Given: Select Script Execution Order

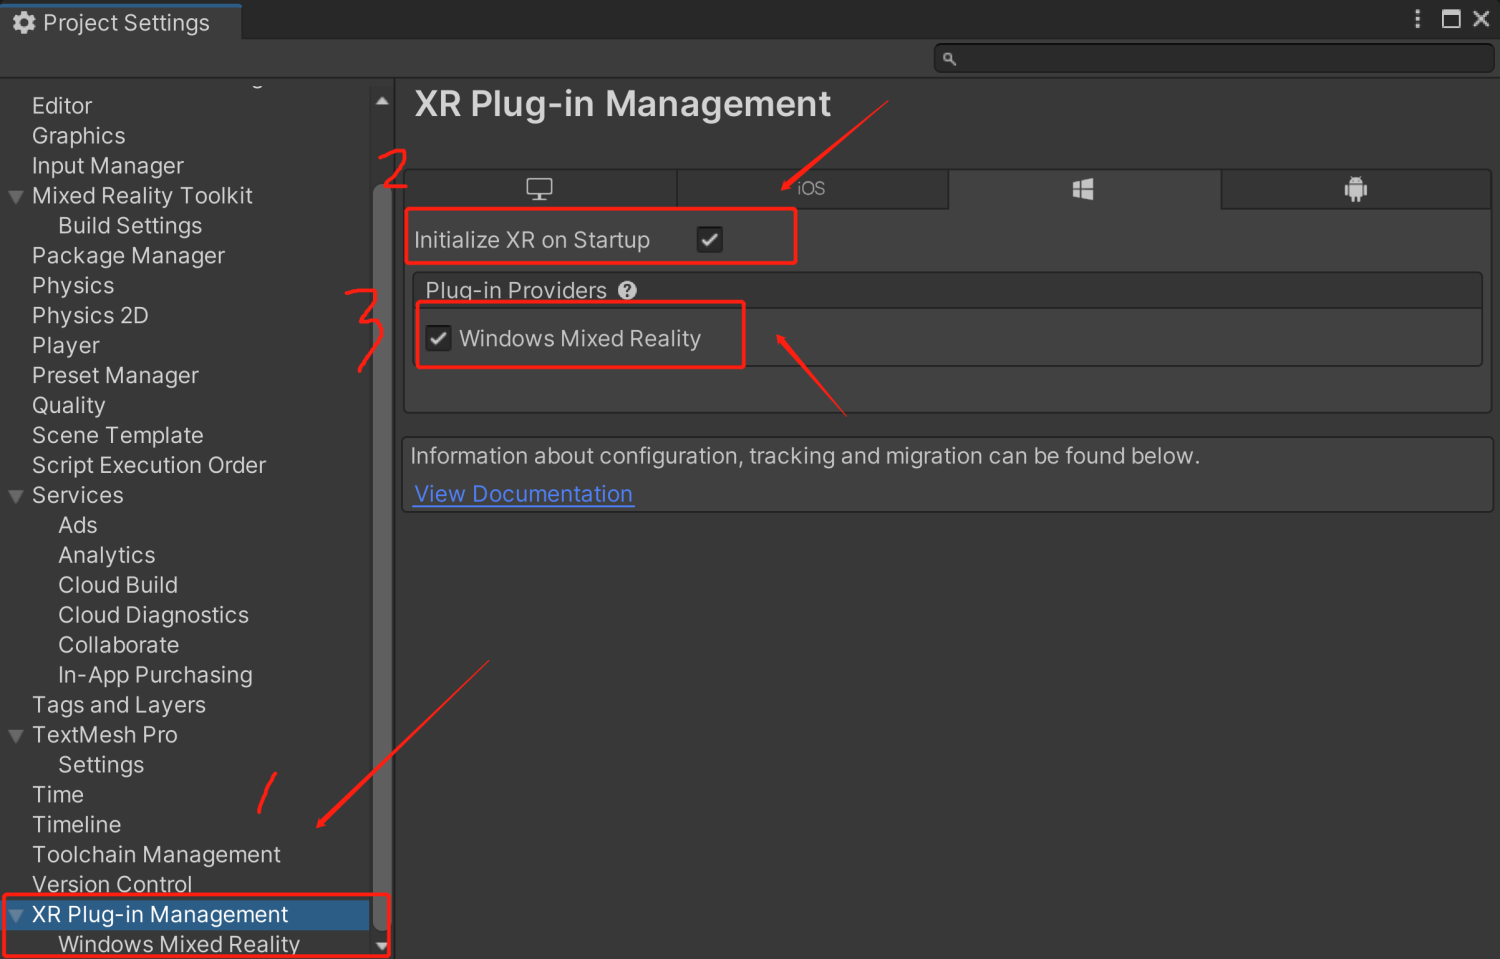Looking at the screenshot, I should (x=149, y=466).
